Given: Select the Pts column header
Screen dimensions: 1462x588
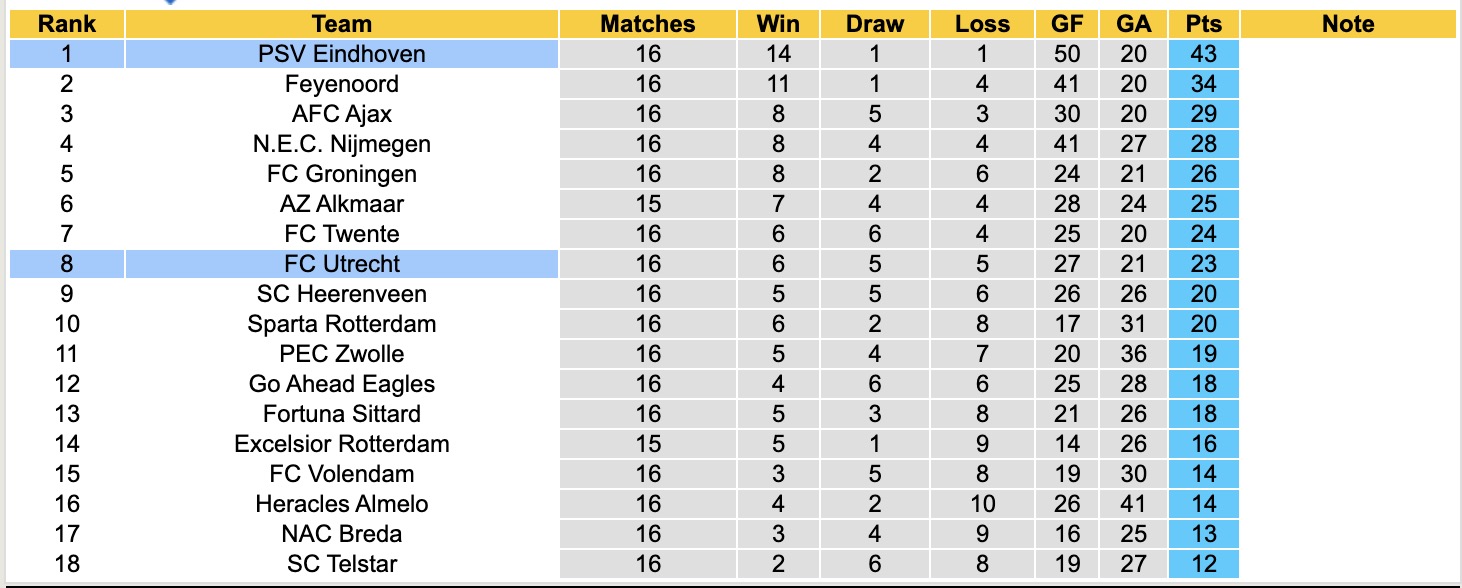Looking at the screenshot, I should 1203,24.
